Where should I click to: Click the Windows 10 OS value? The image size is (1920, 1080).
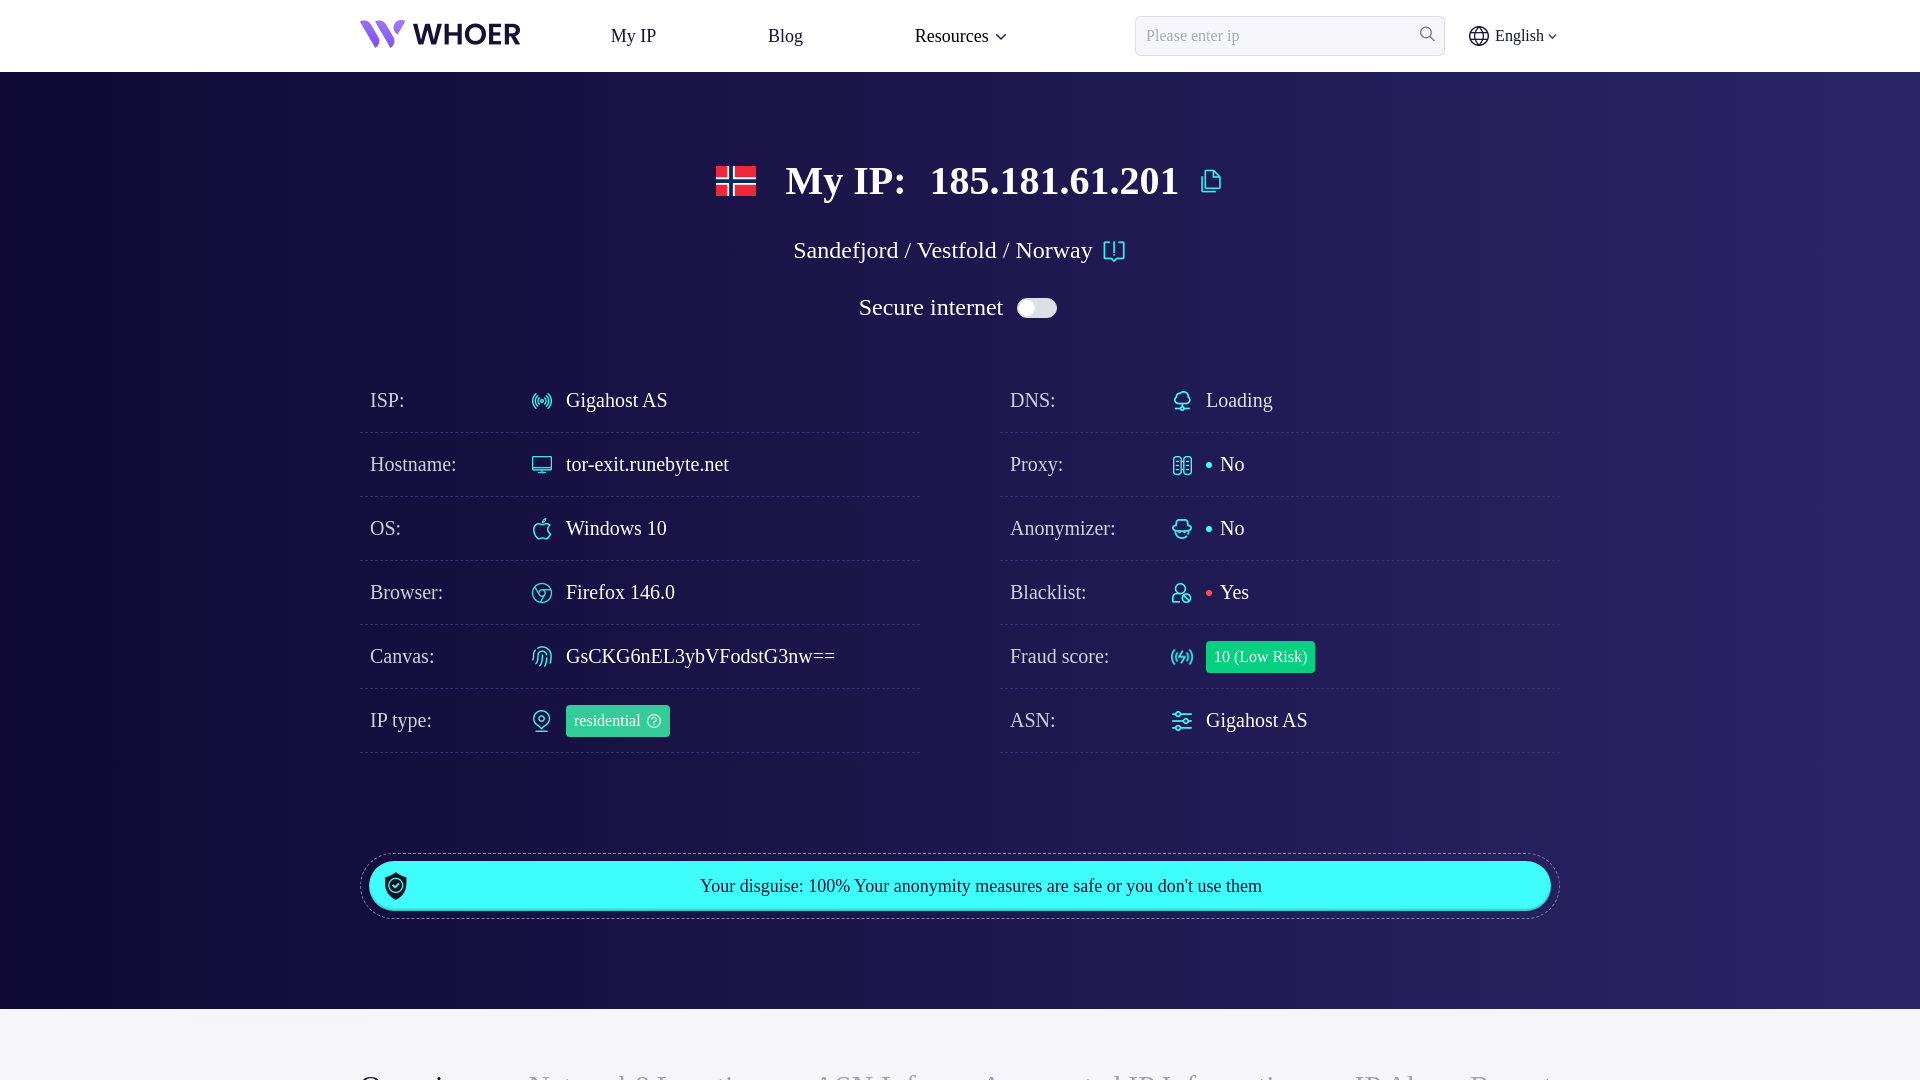(616, 528)
